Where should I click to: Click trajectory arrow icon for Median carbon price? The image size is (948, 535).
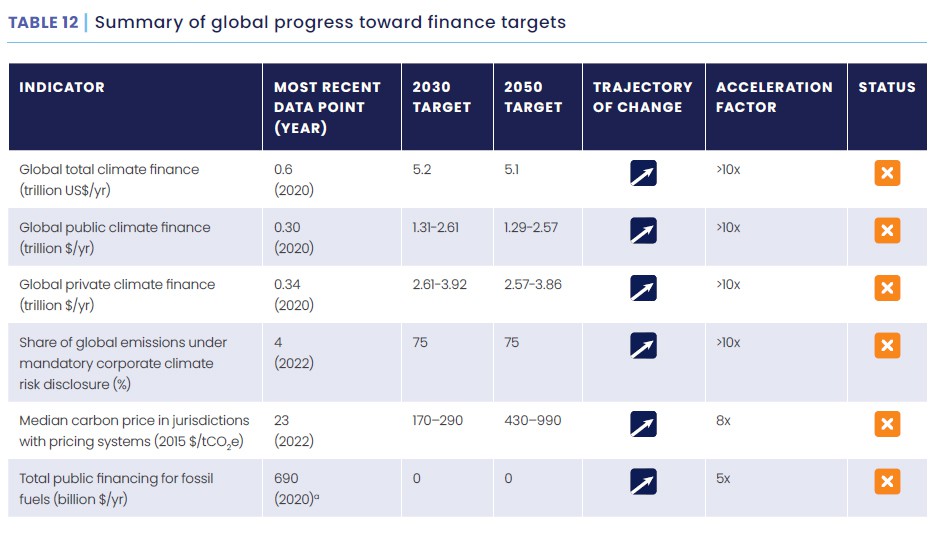pyautogui.click(x=643, y=424)
